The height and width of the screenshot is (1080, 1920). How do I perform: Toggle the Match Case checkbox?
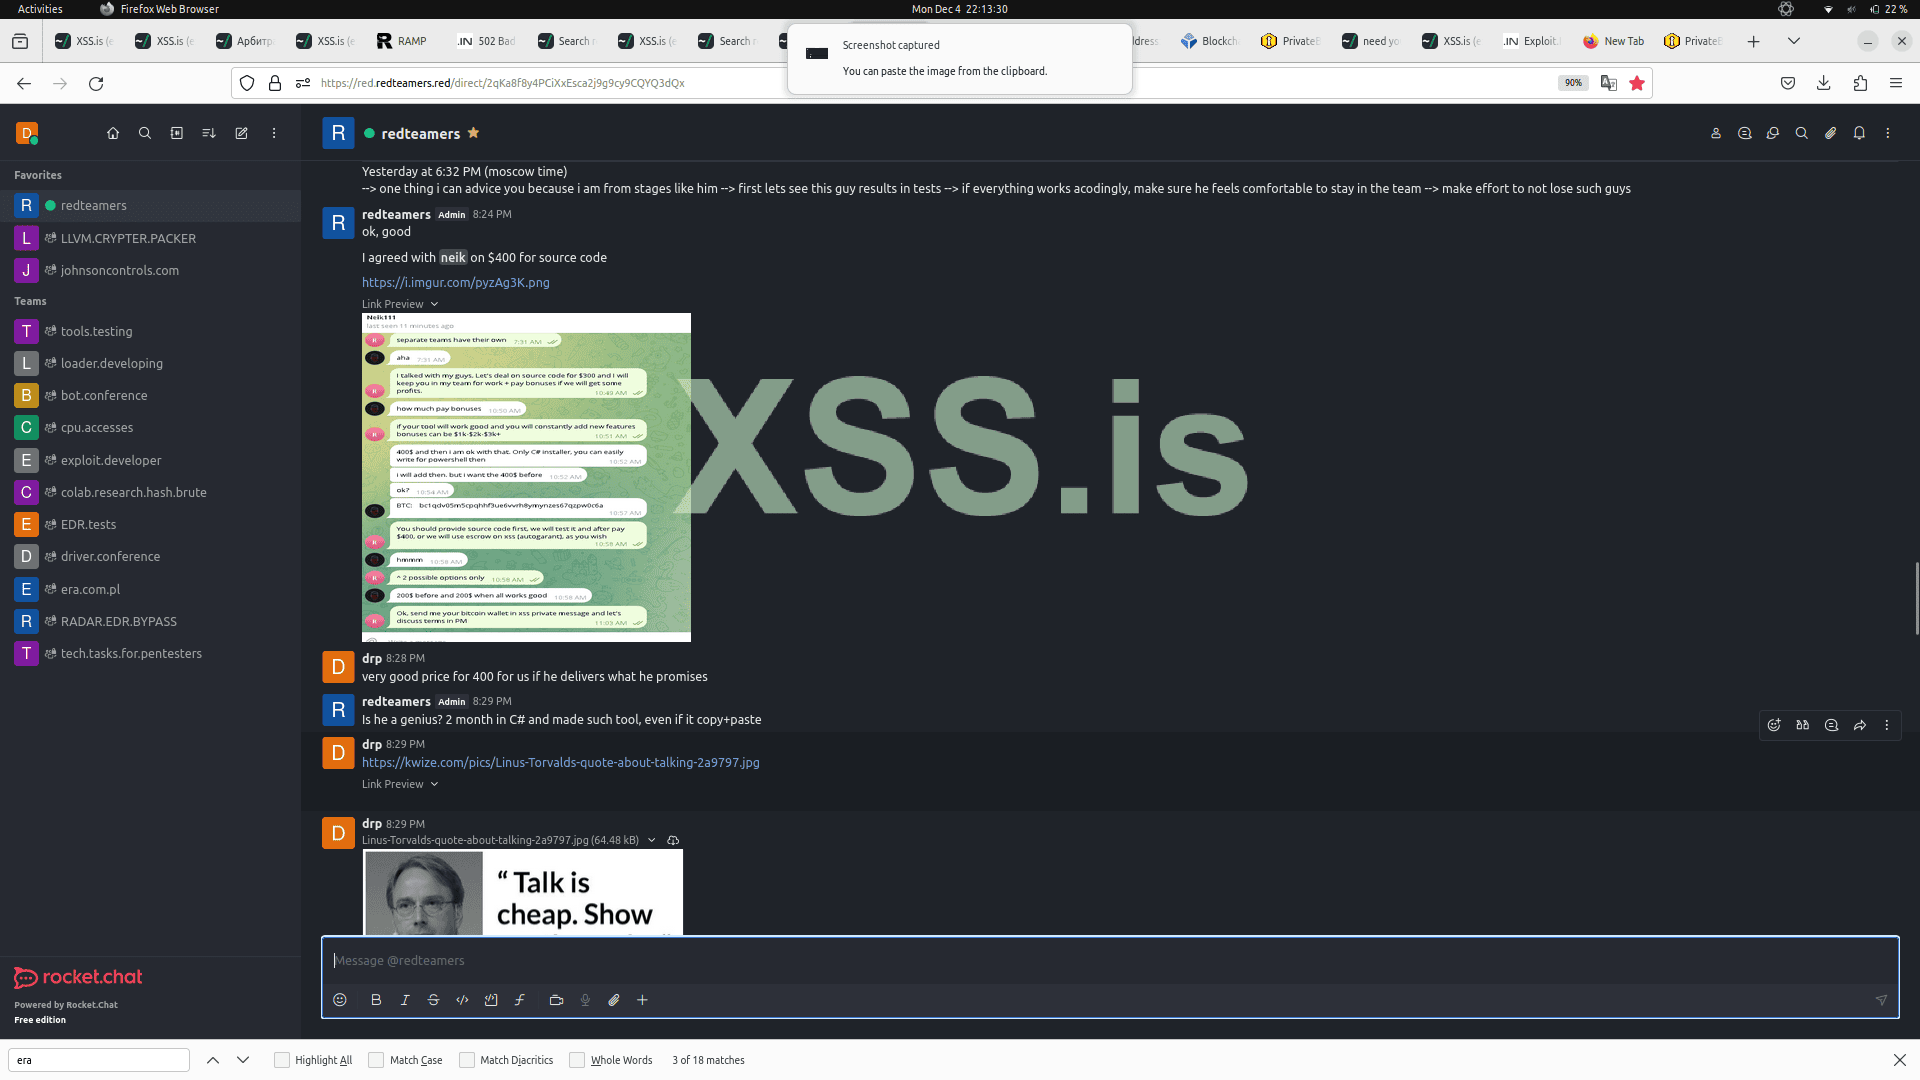376,1060
